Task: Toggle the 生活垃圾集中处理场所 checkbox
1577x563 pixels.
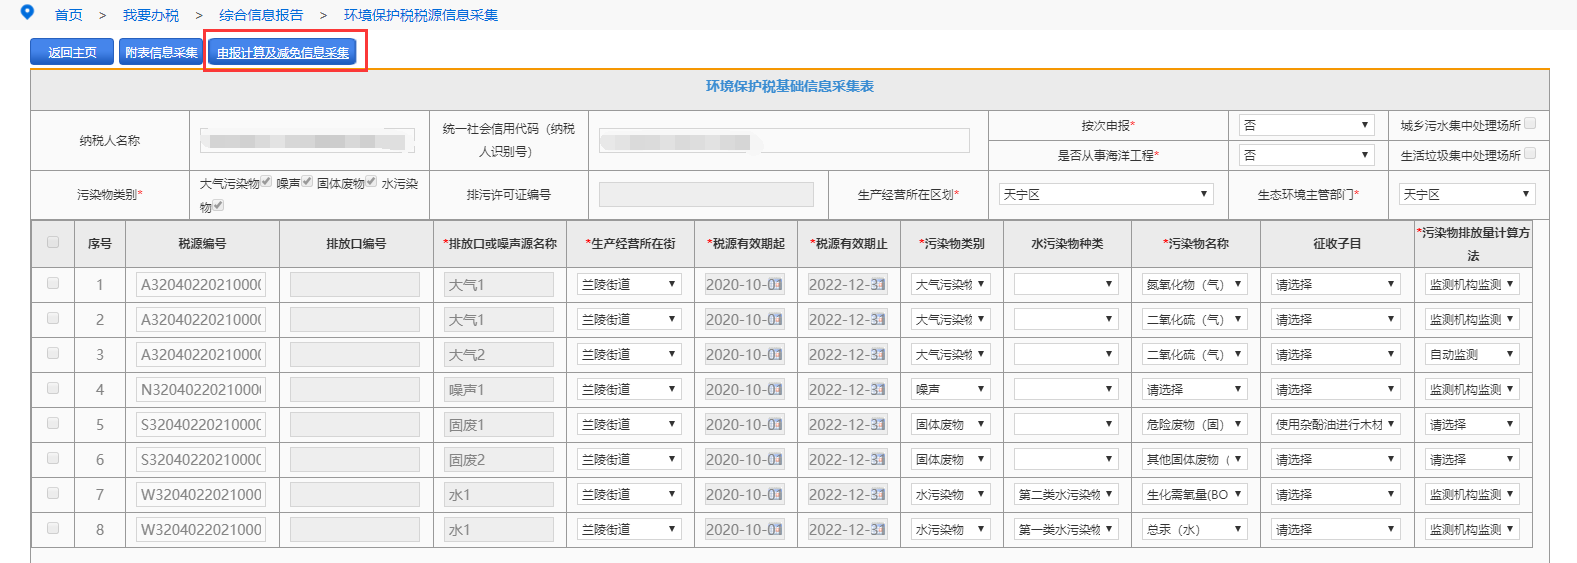Action: point(1530,154)
